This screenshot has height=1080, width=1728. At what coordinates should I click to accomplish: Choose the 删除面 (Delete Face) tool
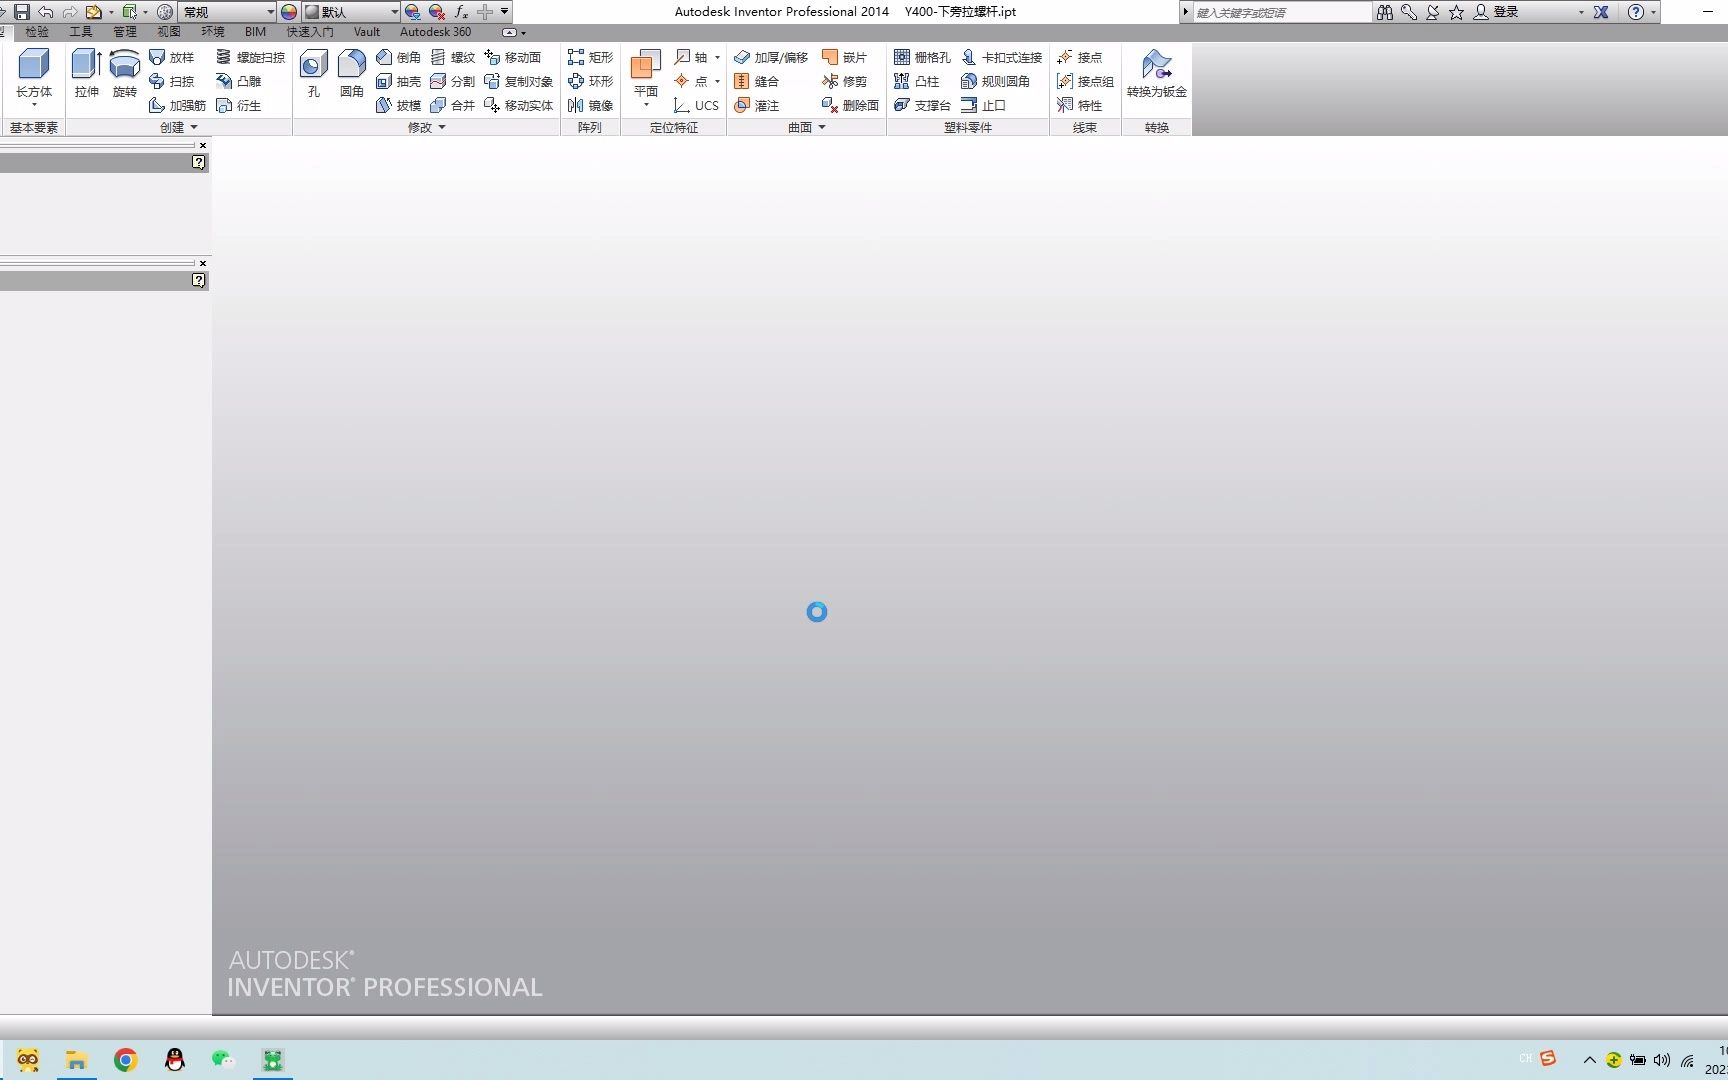point(850,105)
